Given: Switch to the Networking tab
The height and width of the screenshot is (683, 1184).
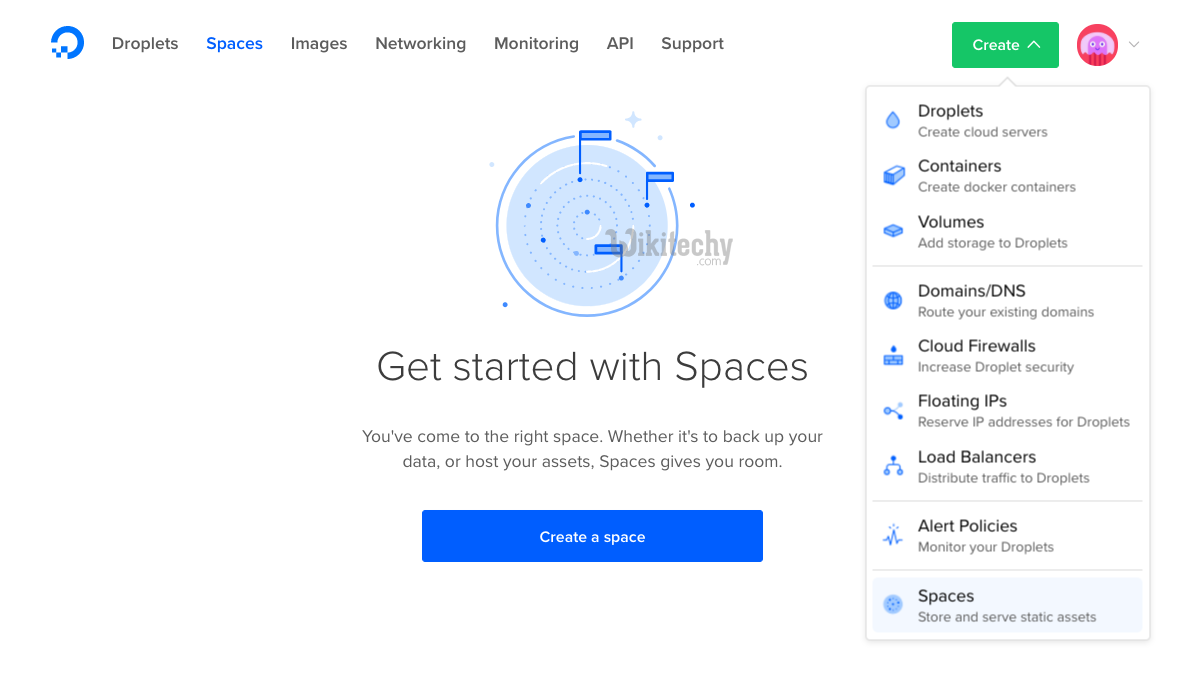Looking at the screenshot, I should point(420,43).
